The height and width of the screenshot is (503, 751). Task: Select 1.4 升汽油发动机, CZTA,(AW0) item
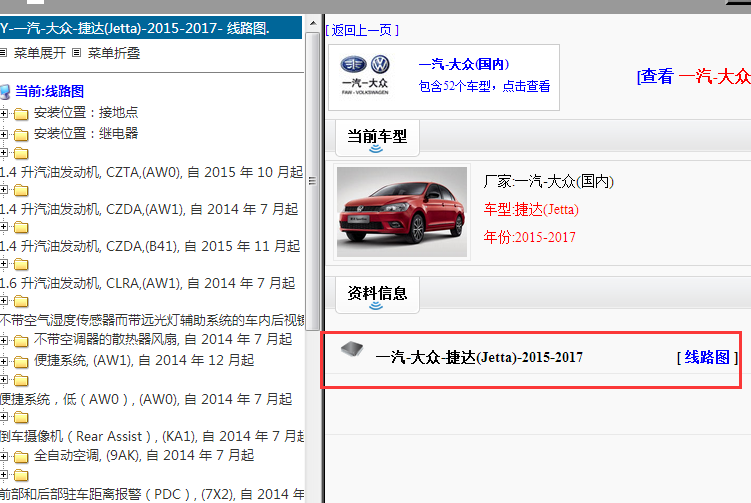coord(151,172)
